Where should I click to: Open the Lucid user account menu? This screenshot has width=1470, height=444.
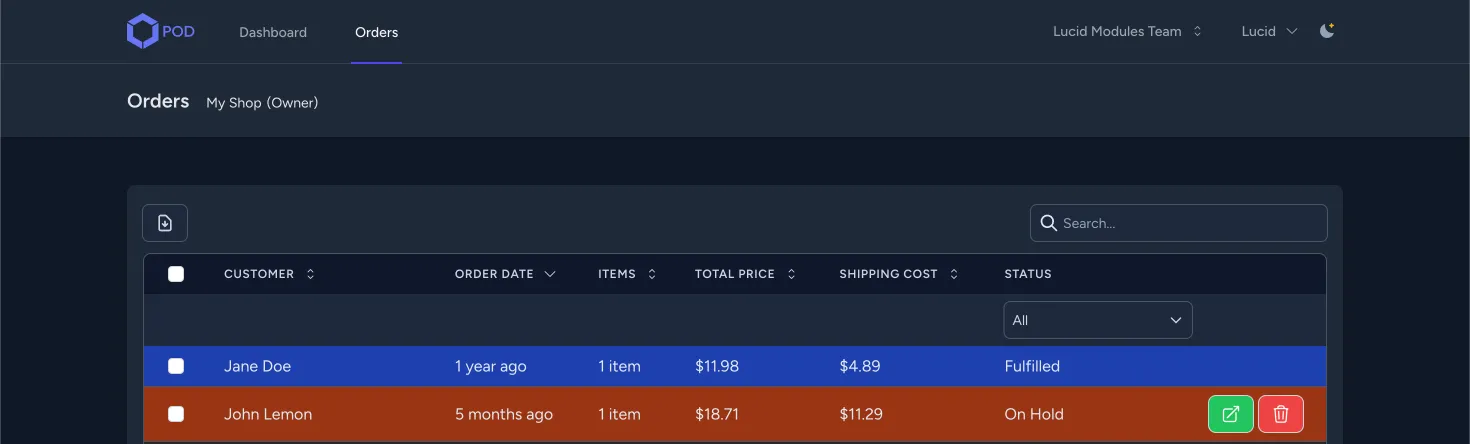coord(1269,31)
